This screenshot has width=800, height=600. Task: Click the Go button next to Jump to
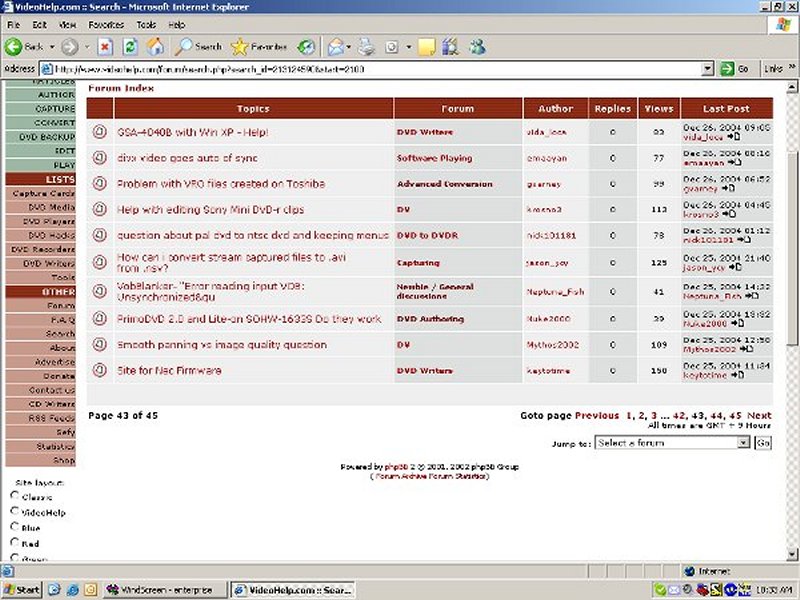[763, 443]
